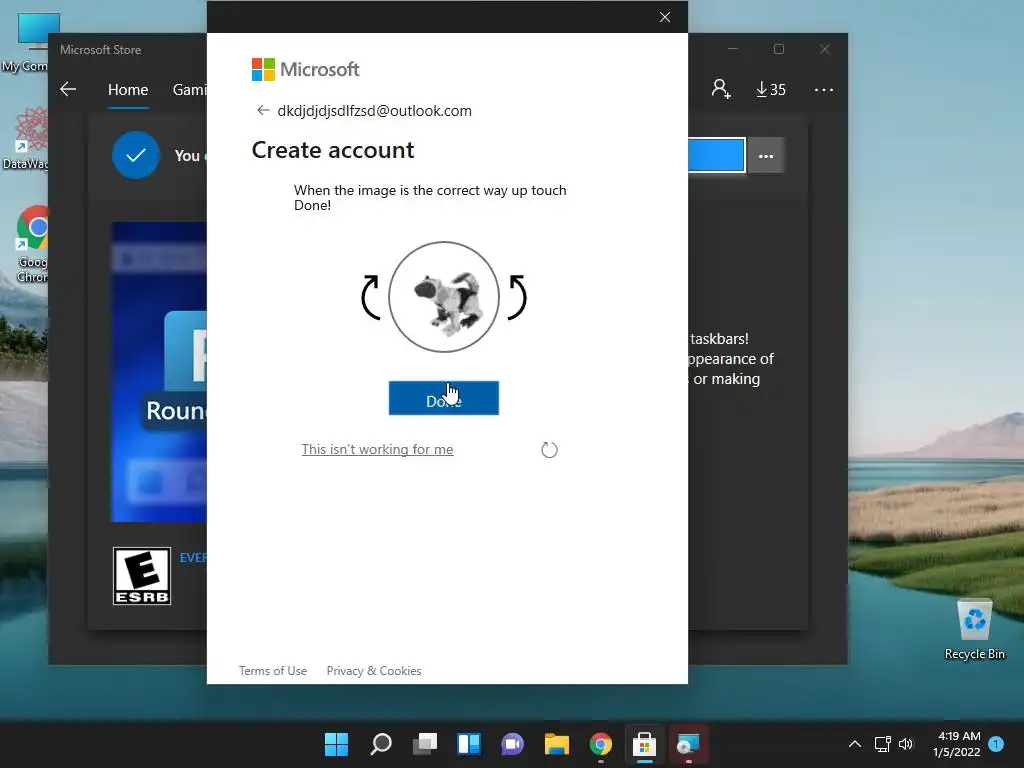The width and height of the screenshot is (1024, 768).
Task: Open the Terms of Use link
Action: 272,671
